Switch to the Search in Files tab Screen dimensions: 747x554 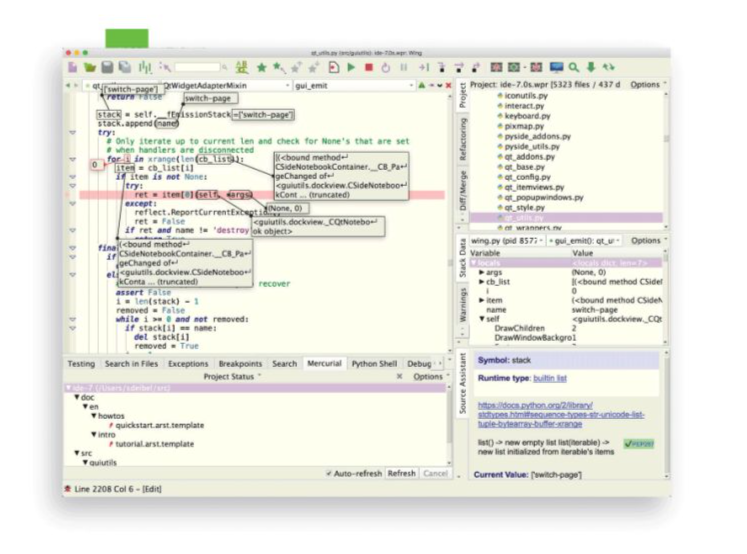pos(131,364)
